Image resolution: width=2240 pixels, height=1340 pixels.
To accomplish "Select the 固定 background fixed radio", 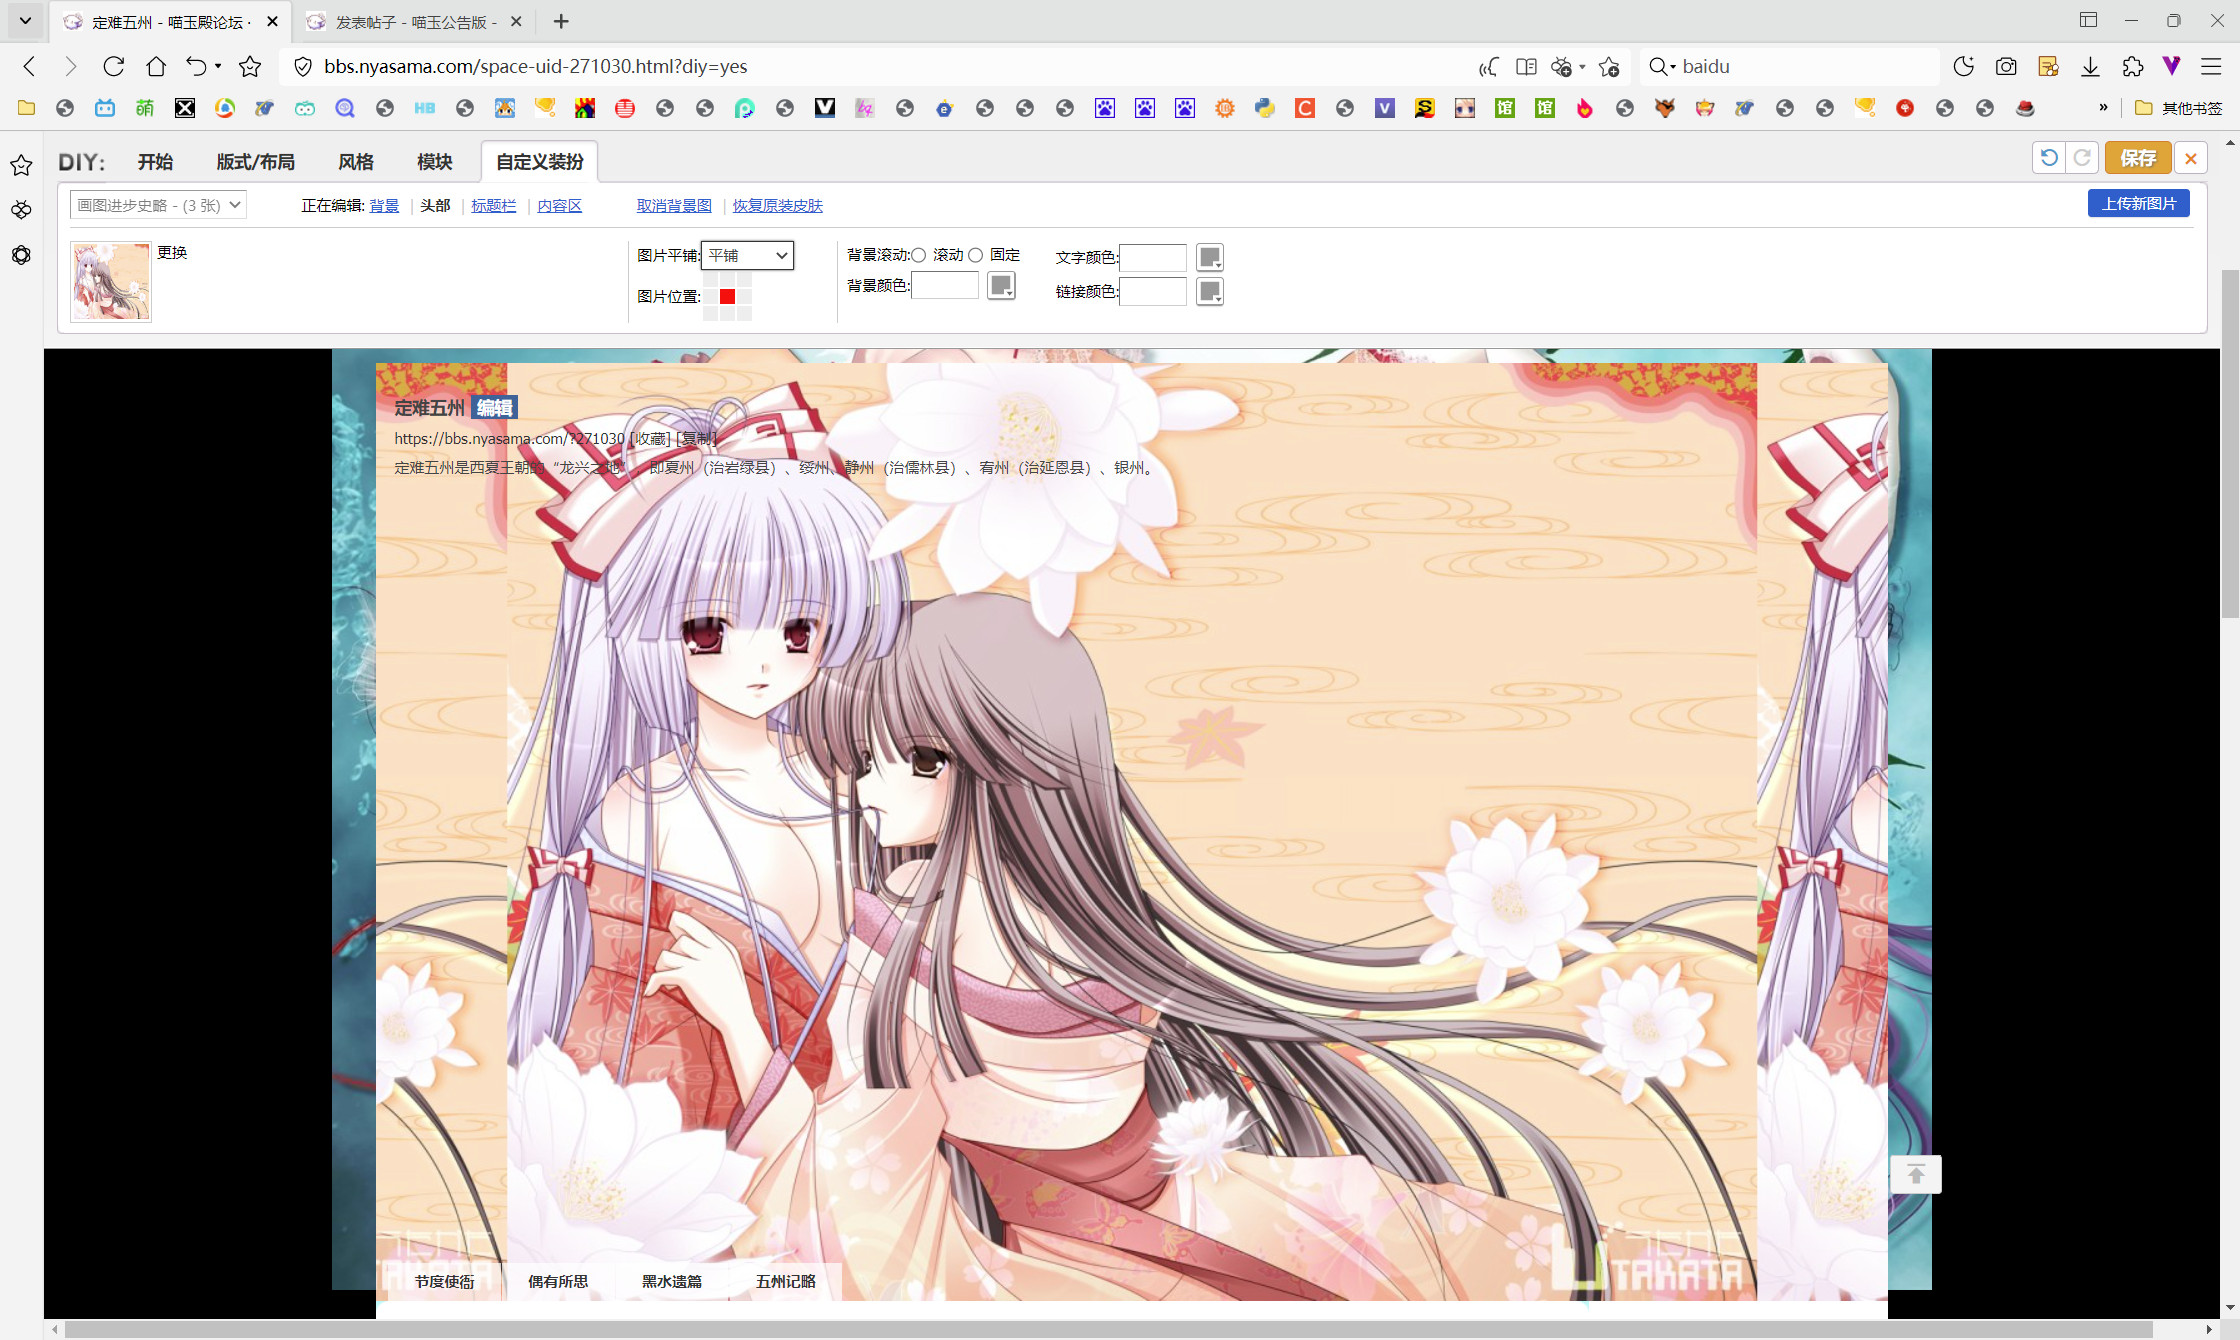I will [976, 255].
